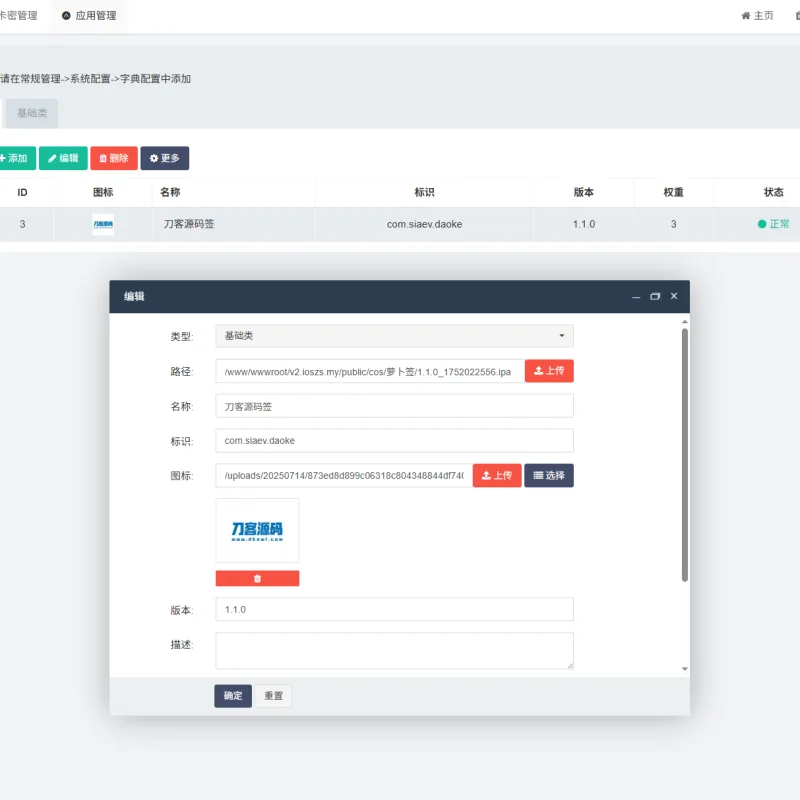Click the dialog vertical scrollbar thumb
This screenshot has height=800, width=800.
685,455
